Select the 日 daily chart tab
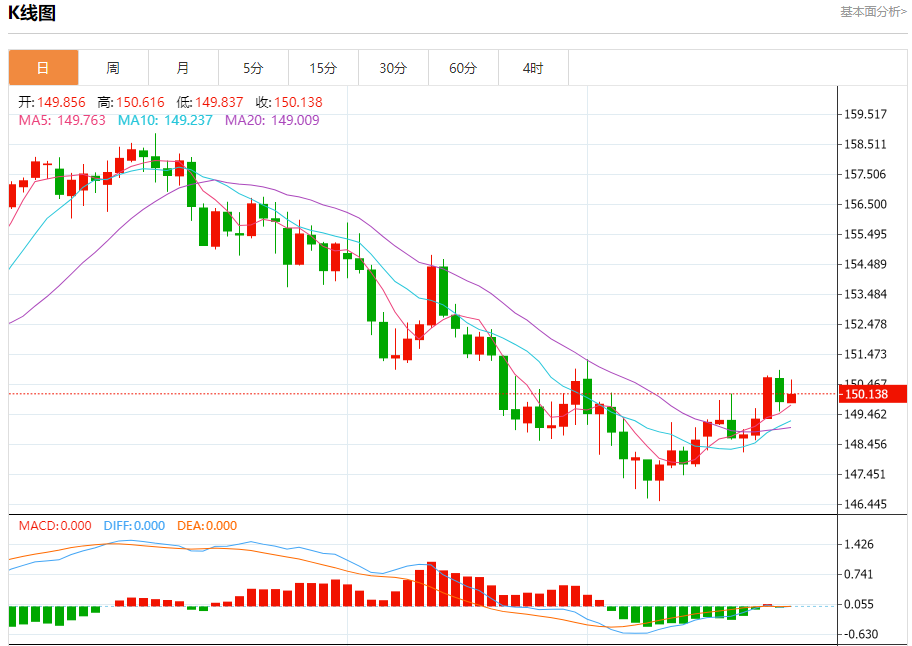912x646 pixels. tap(43, 68)
